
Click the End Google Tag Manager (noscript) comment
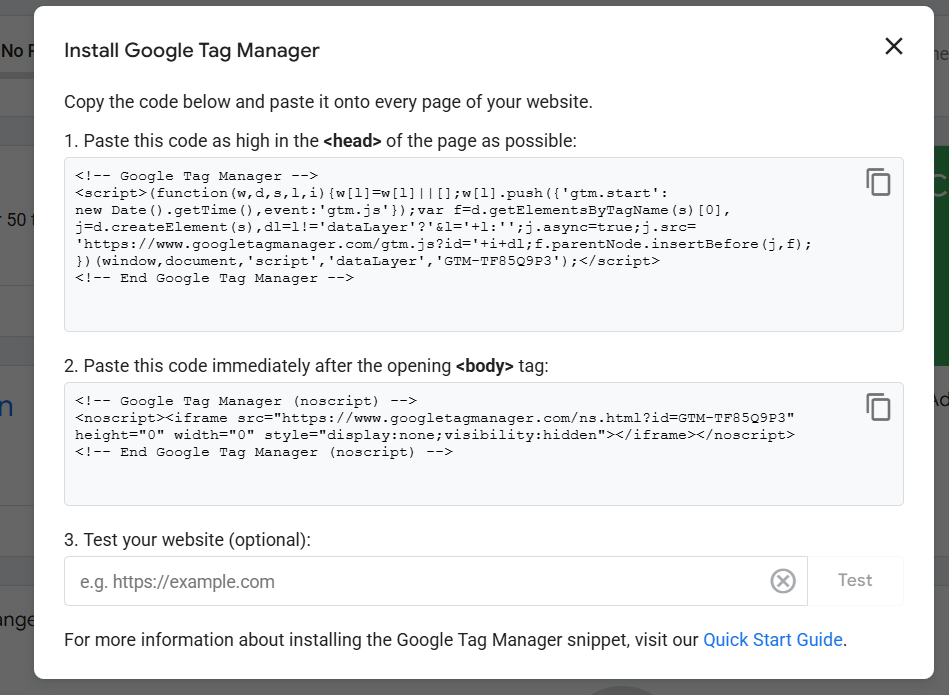264,452
